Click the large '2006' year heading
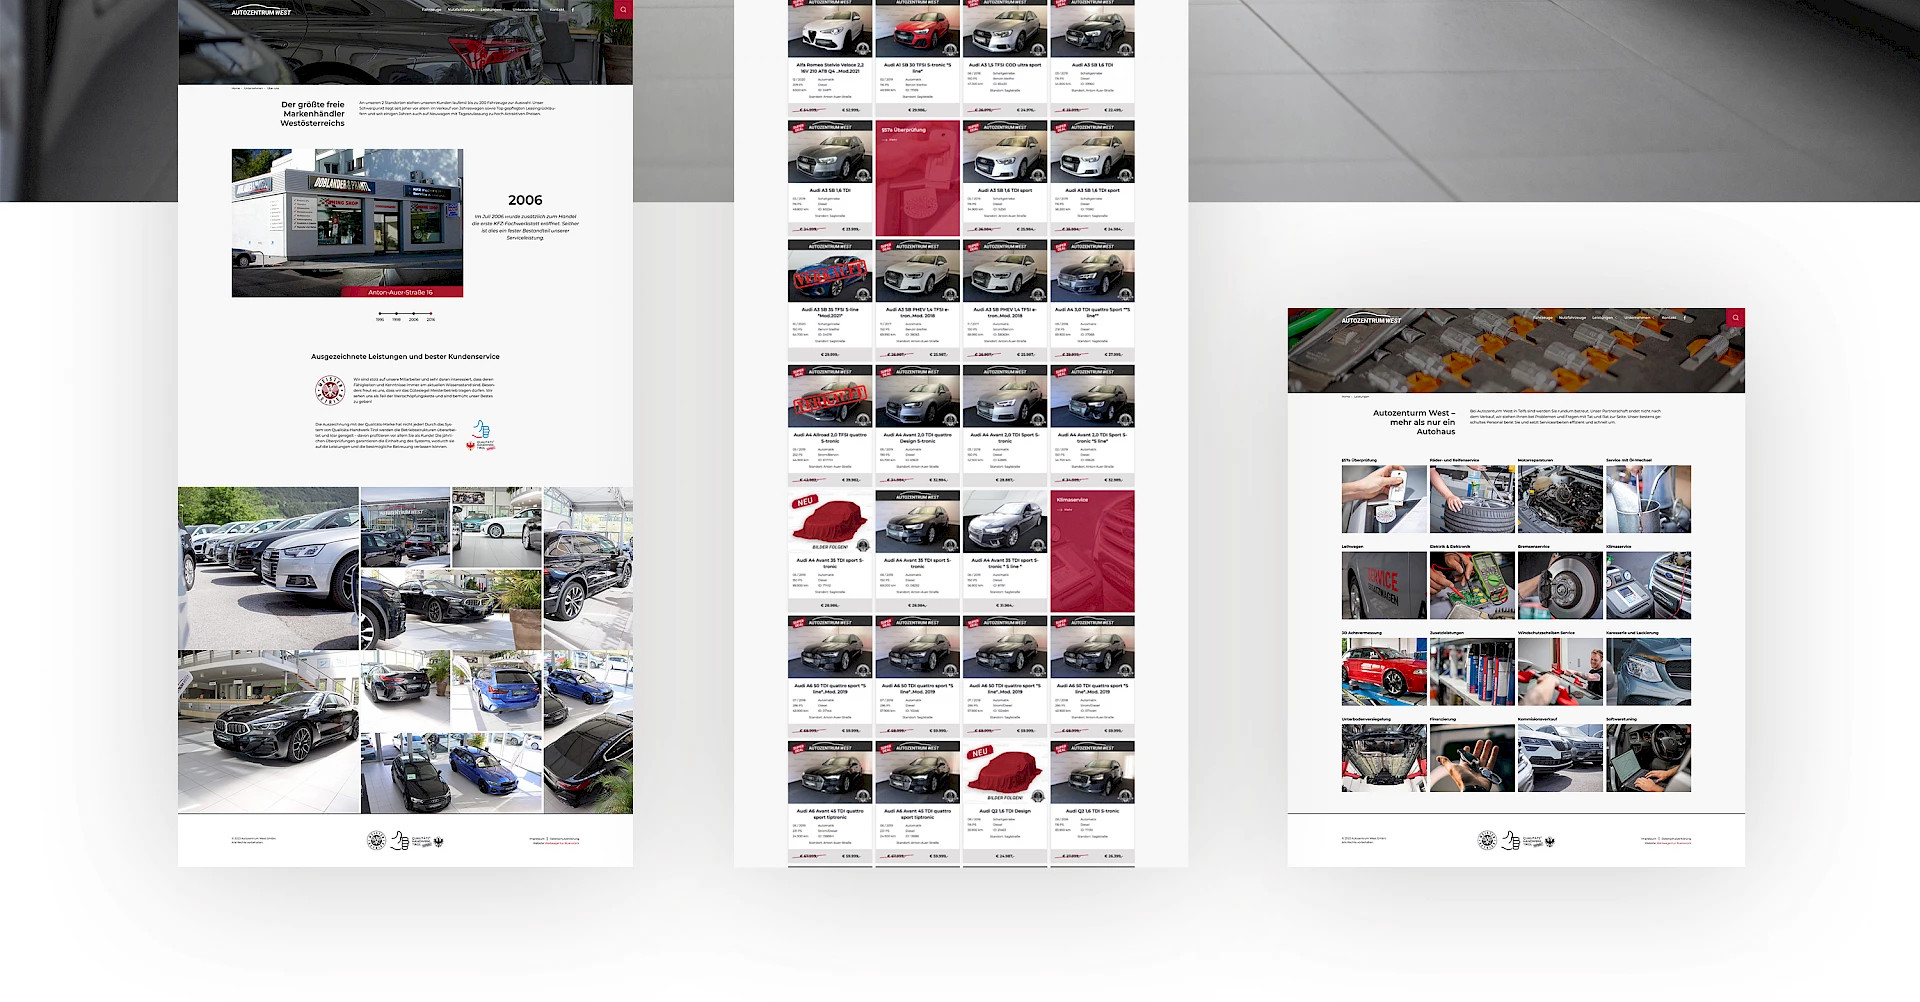 point(525,200)
